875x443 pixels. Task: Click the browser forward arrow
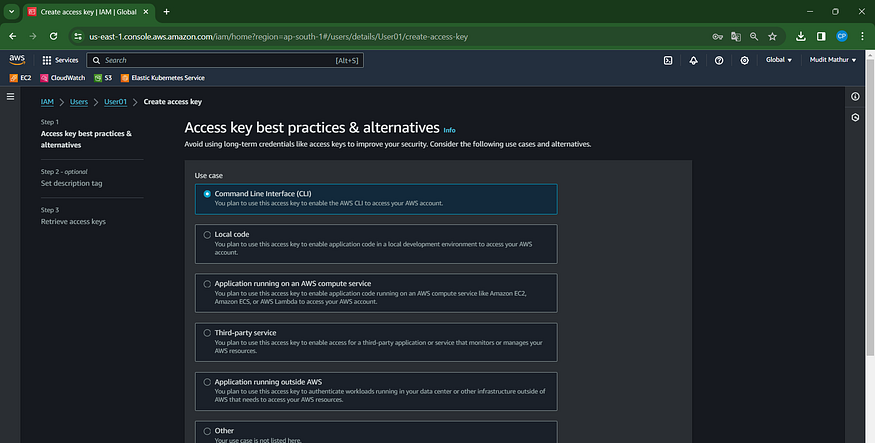coord(33,36)
